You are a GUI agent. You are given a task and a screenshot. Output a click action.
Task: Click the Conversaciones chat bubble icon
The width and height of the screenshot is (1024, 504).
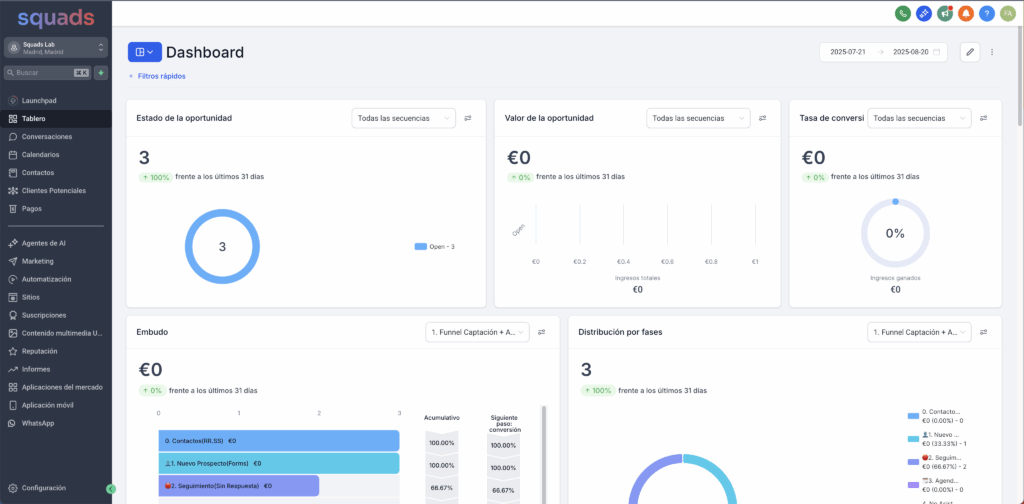[x=13, y=137]
